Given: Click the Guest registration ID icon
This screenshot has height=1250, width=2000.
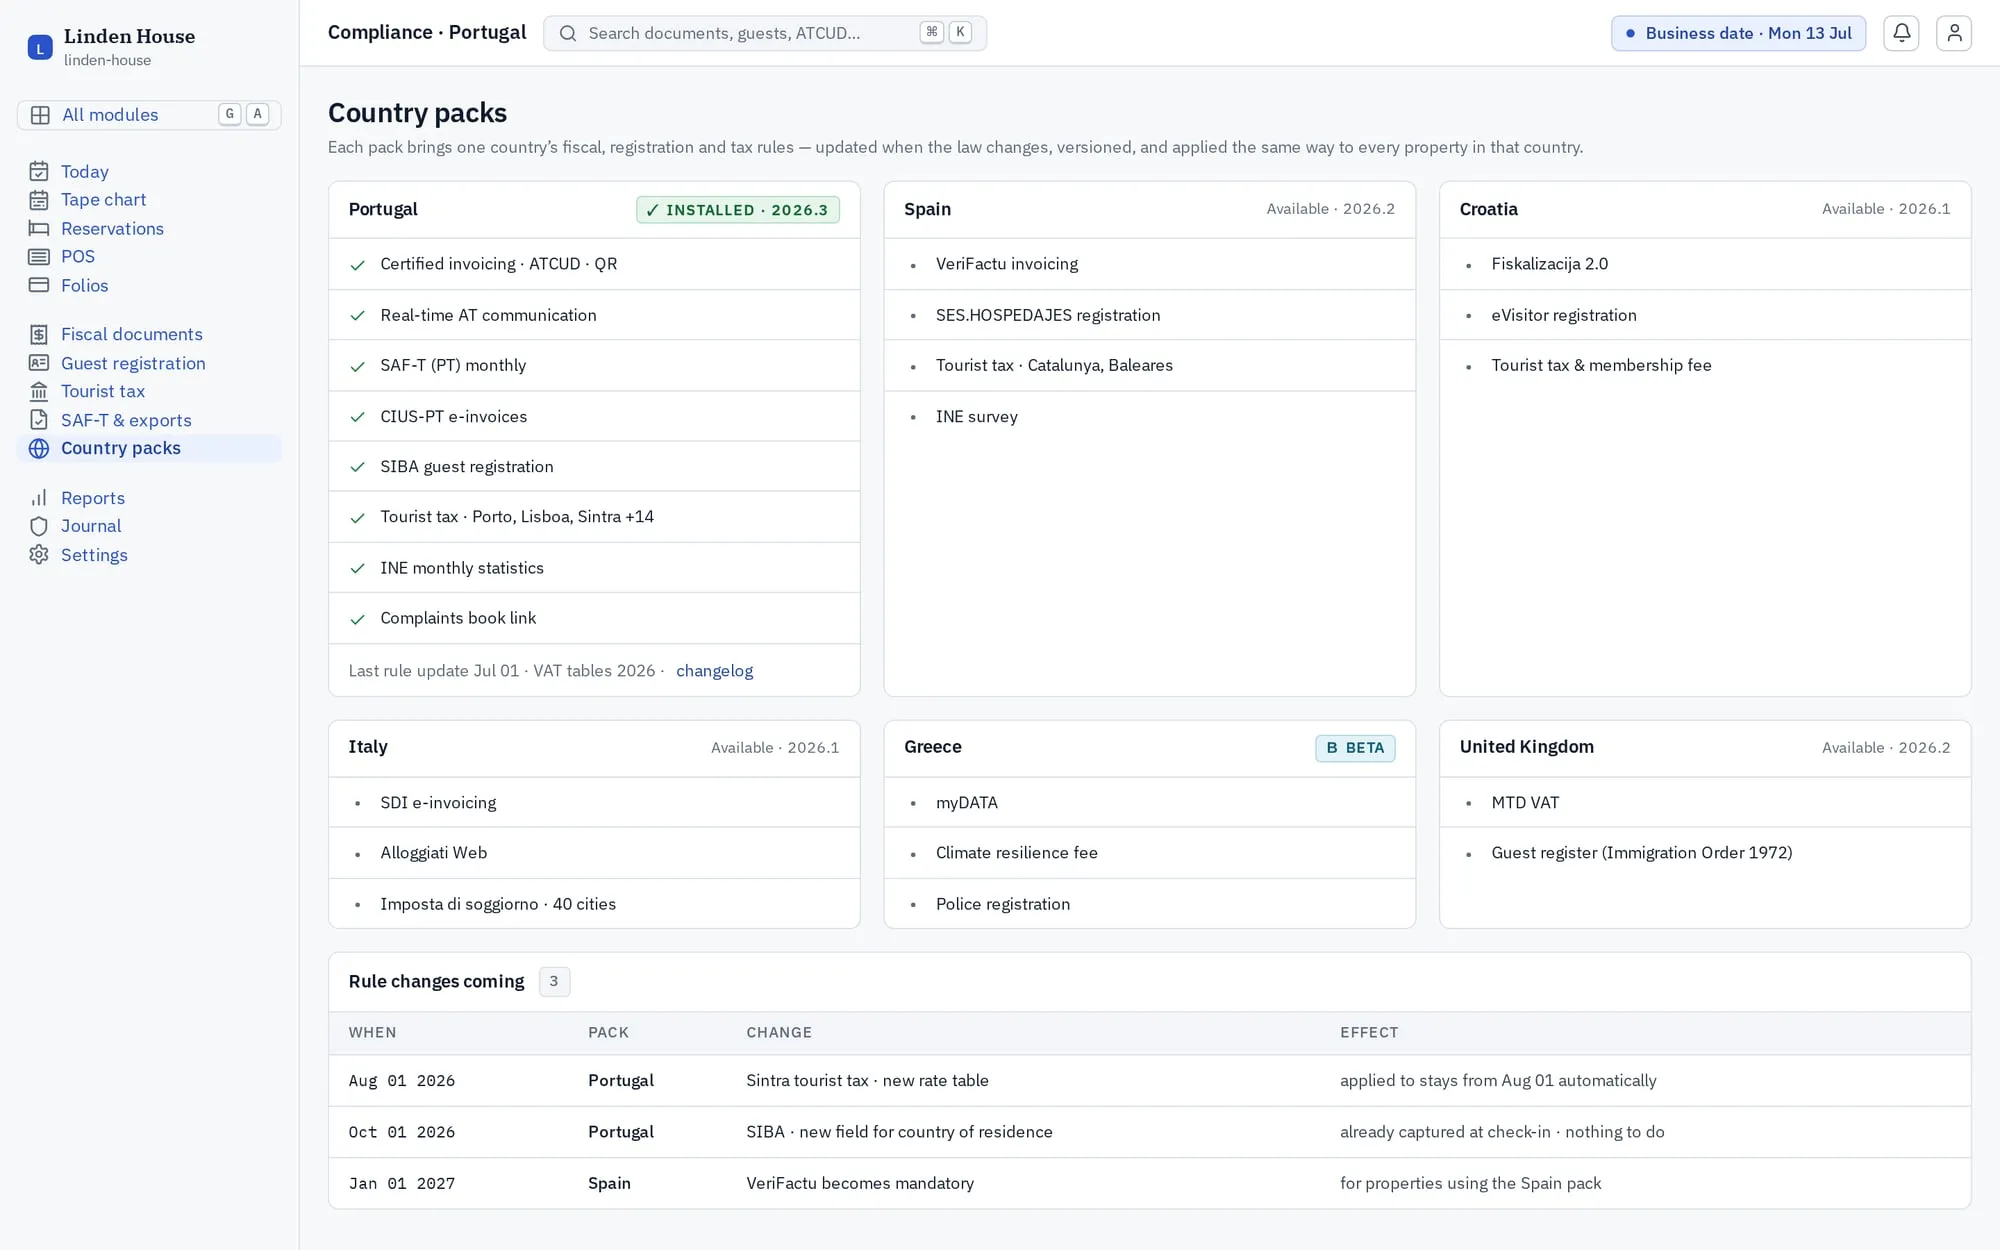Looking at the screenshot, I should pyautogui.click(x=39, y=363).
